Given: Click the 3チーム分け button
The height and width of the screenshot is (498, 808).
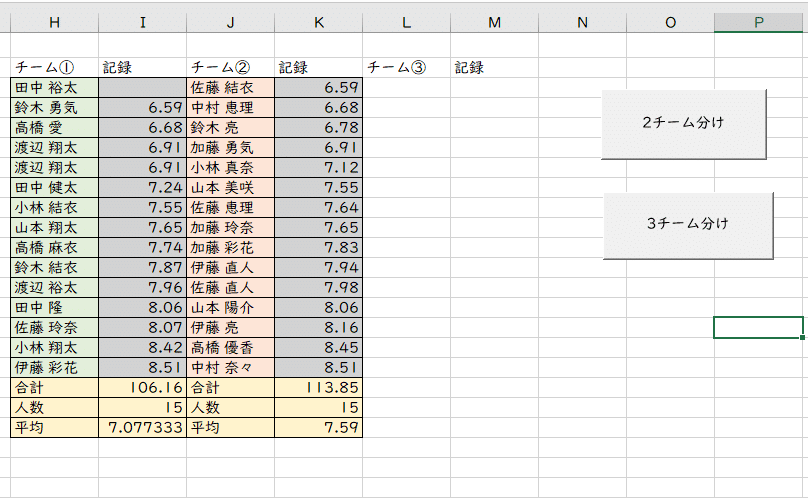Looking at the screenshot, I should [x=688, y=225].
